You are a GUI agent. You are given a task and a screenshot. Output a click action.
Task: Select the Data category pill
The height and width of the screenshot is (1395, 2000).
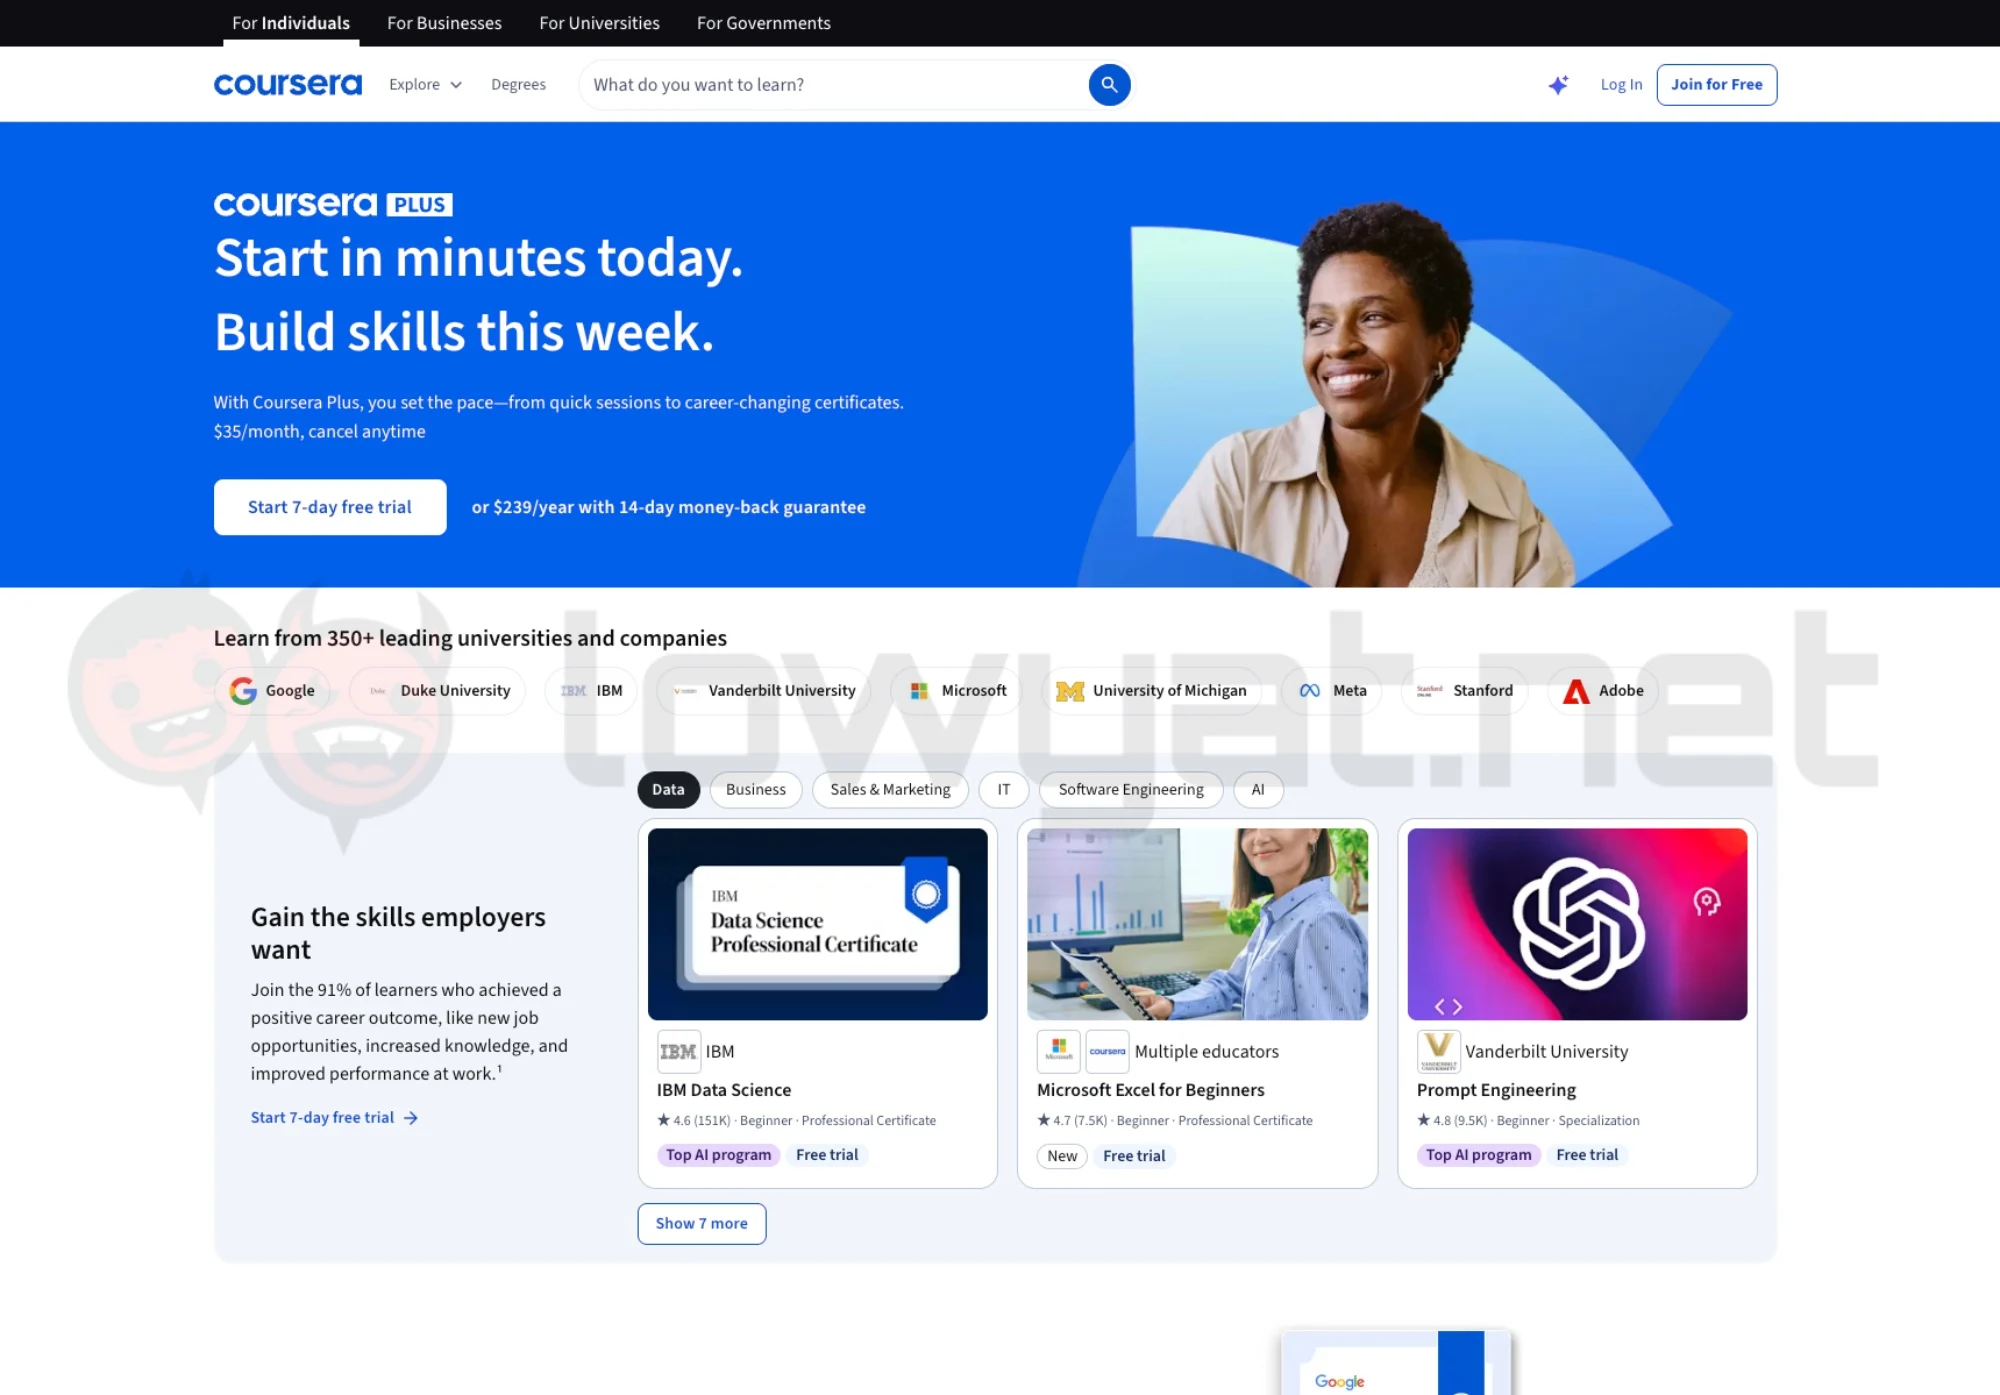668,790
